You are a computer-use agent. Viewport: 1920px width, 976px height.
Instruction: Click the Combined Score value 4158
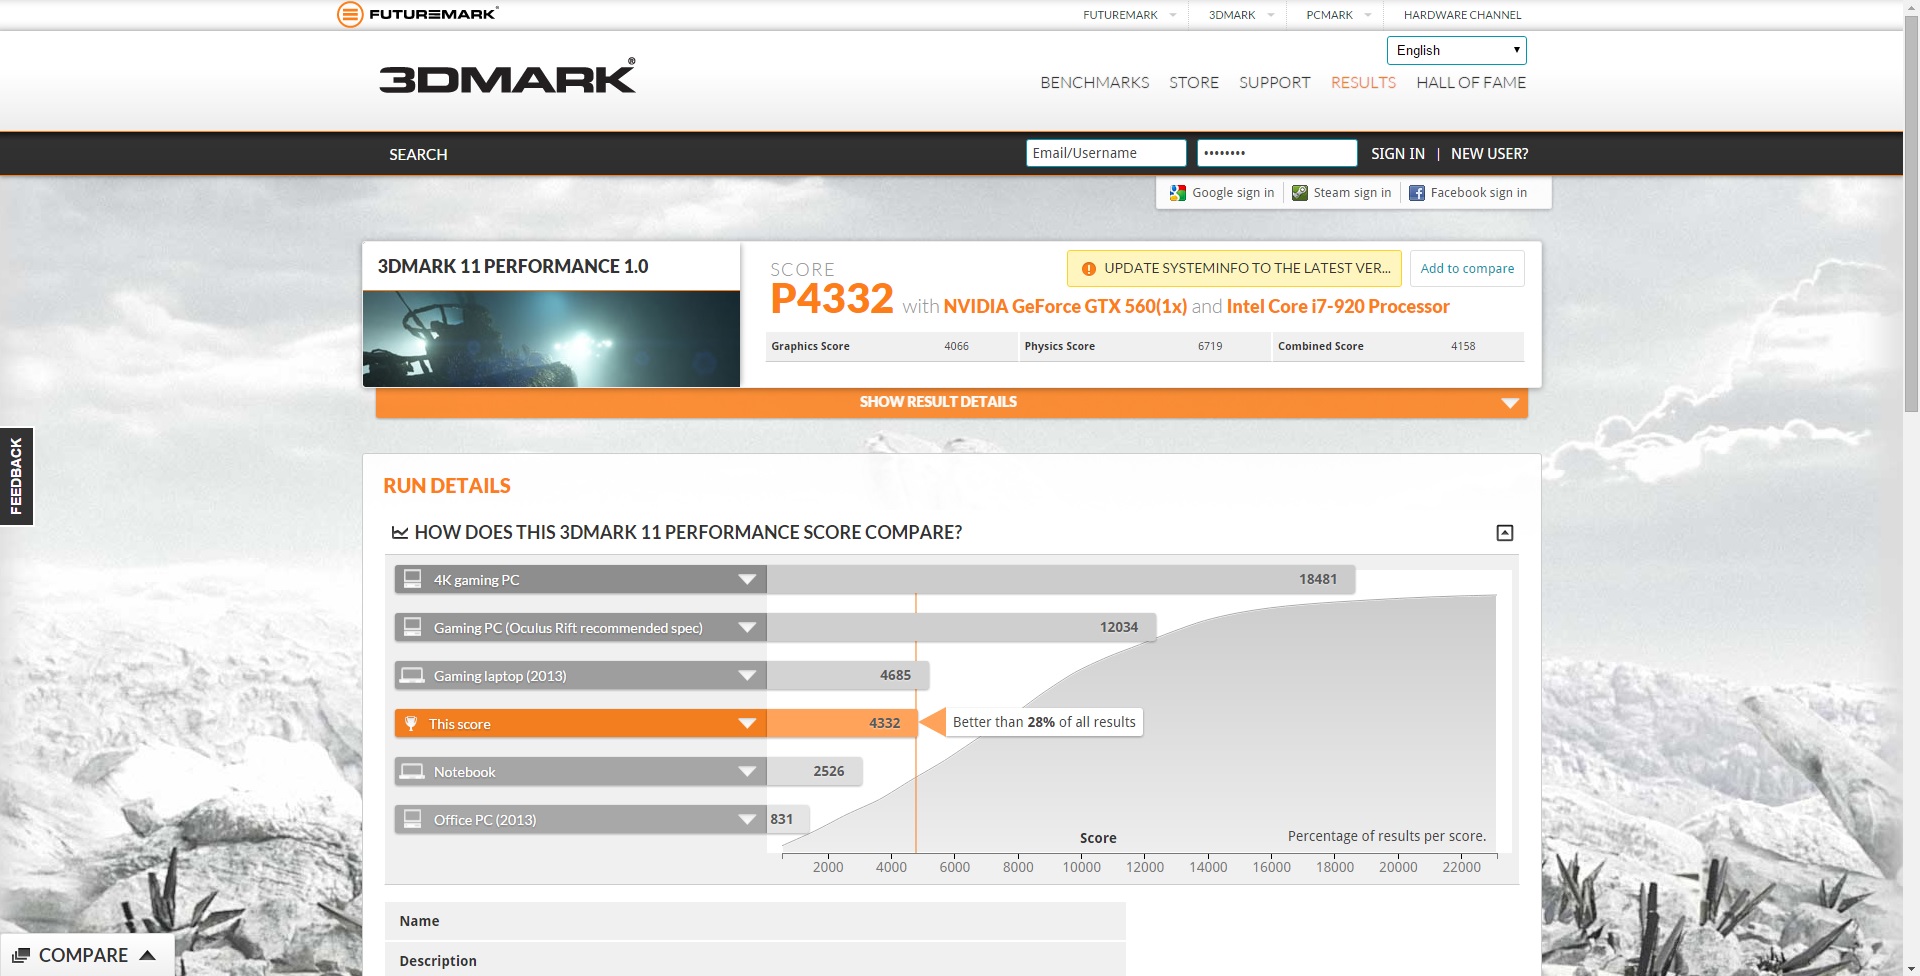(1463, 347)
